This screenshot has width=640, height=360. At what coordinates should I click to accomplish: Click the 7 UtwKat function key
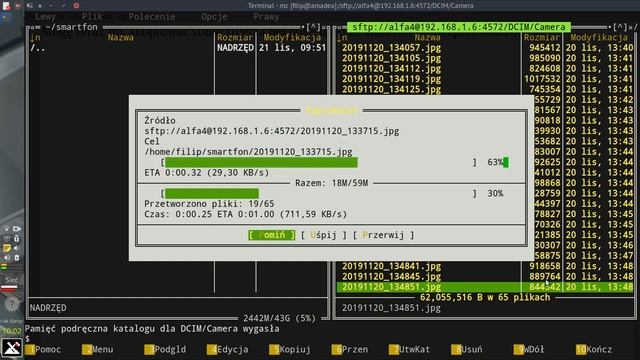(x=409, y=349)
